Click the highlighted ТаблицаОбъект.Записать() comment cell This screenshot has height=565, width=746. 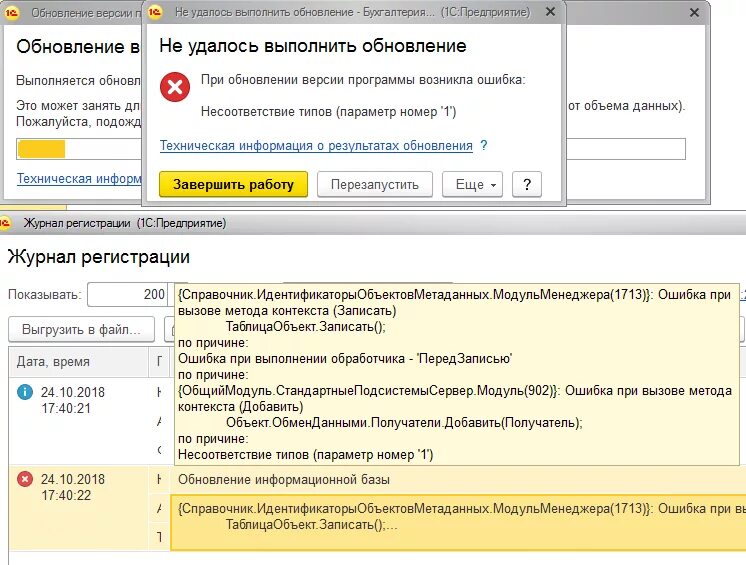[458, 522]
